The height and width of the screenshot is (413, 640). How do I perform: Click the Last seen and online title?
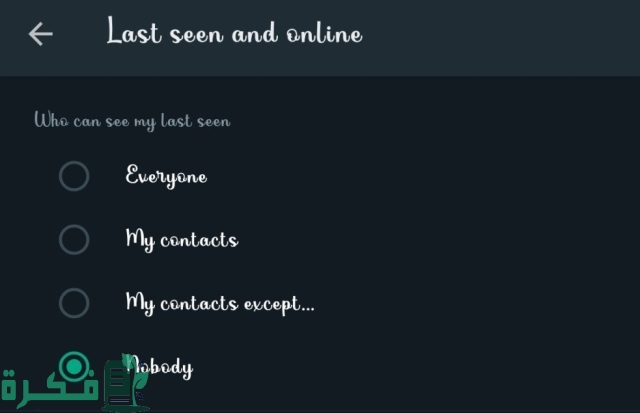pos(234,31)
